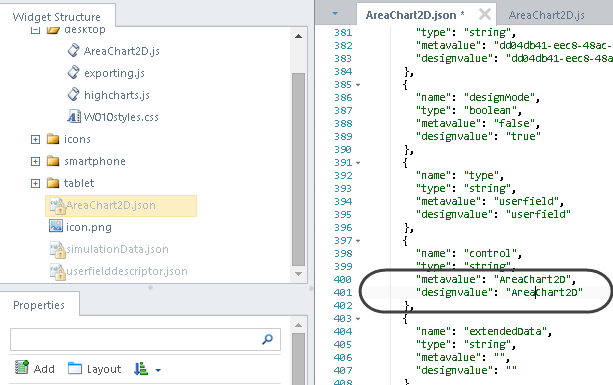Click the "false" metavalue on line 388

click(x=514, y=124)
